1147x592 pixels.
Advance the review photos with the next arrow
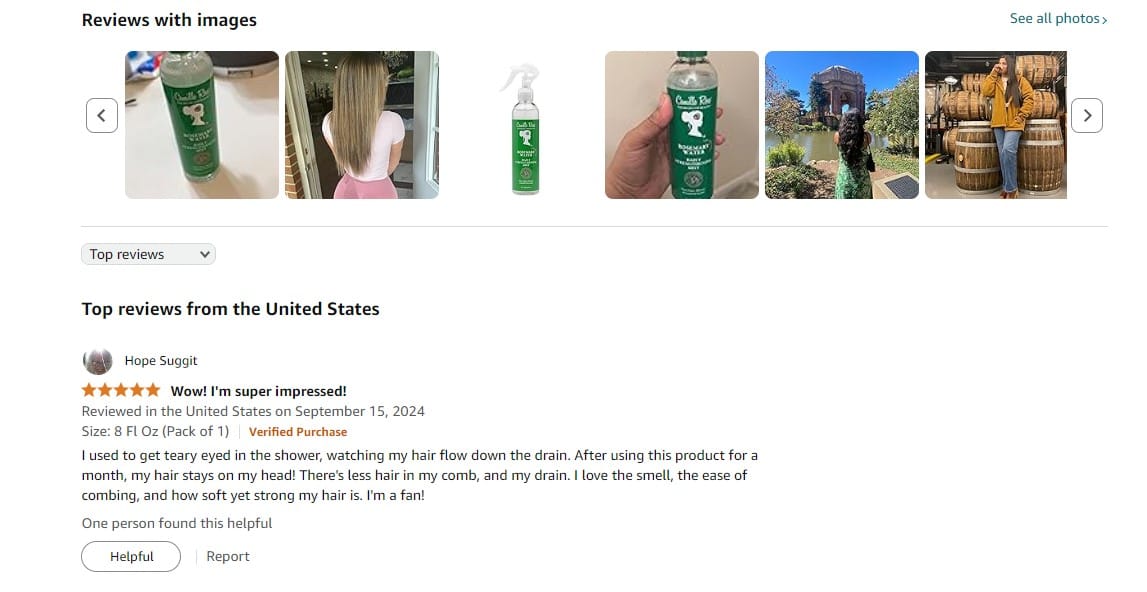click(1086, 116)
